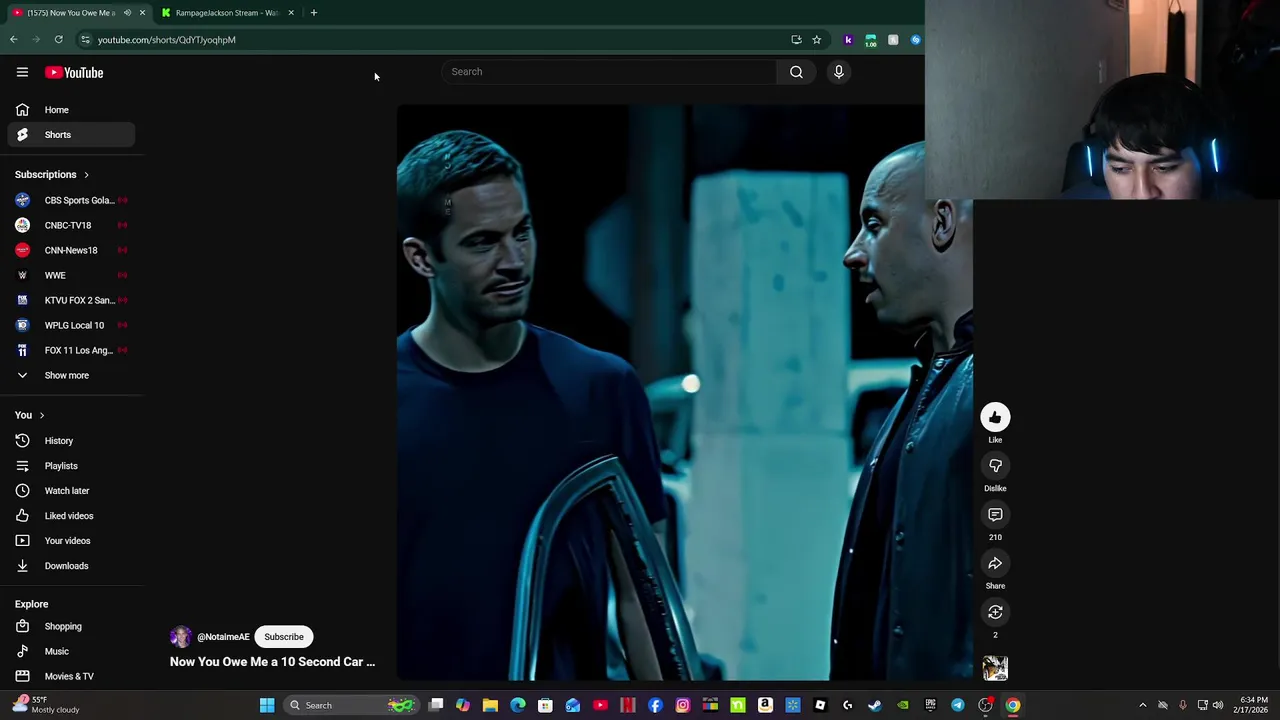Screen dimensions: 1280x720
Task: Open the purple K extension in the toolbar
Action: (x=848, y=40)
